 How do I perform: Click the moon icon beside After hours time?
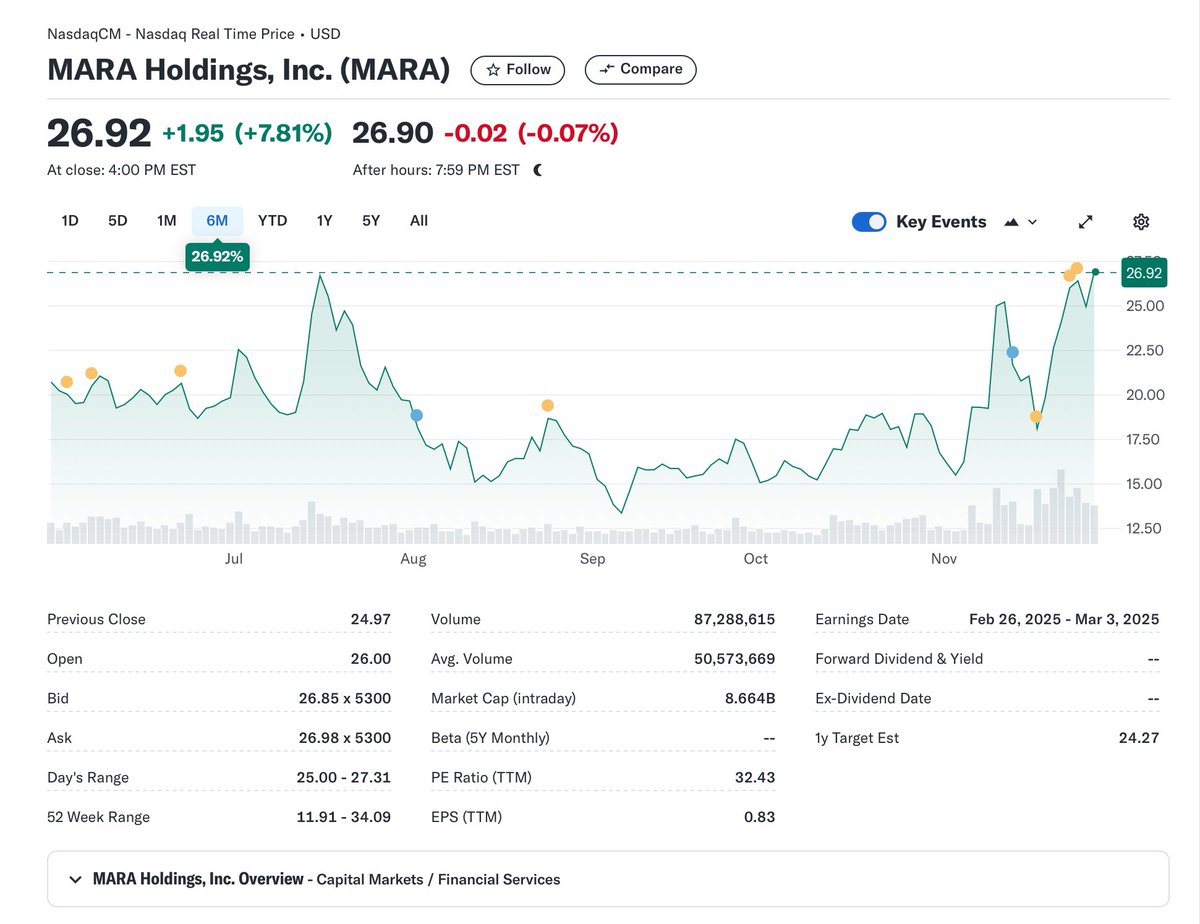point(537,169)
